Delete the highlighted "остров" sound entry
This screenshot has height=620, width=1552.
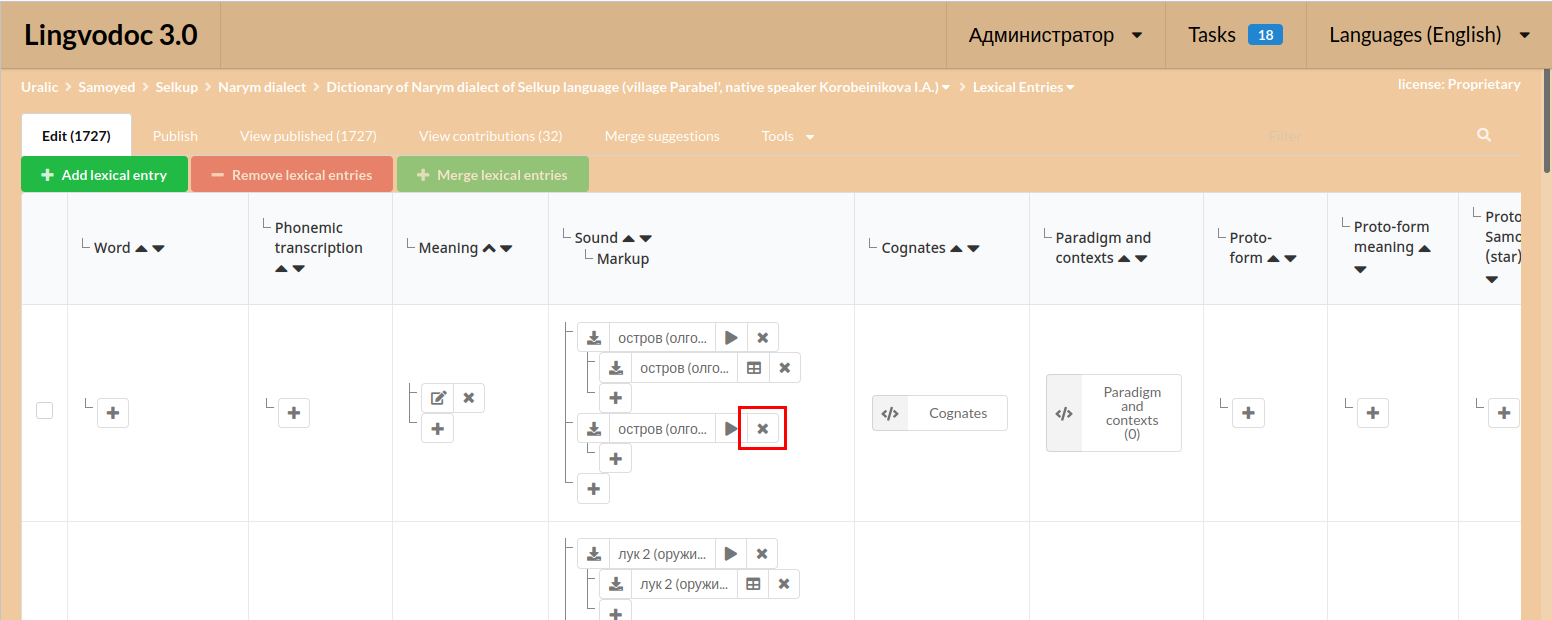click(762, 428)
